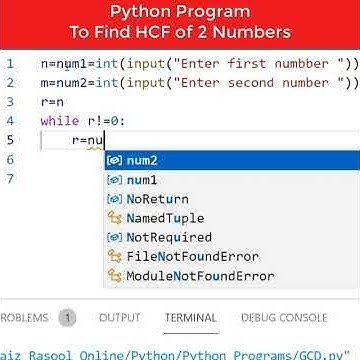Click the variable icon beside NotRequired

(114, 237)
